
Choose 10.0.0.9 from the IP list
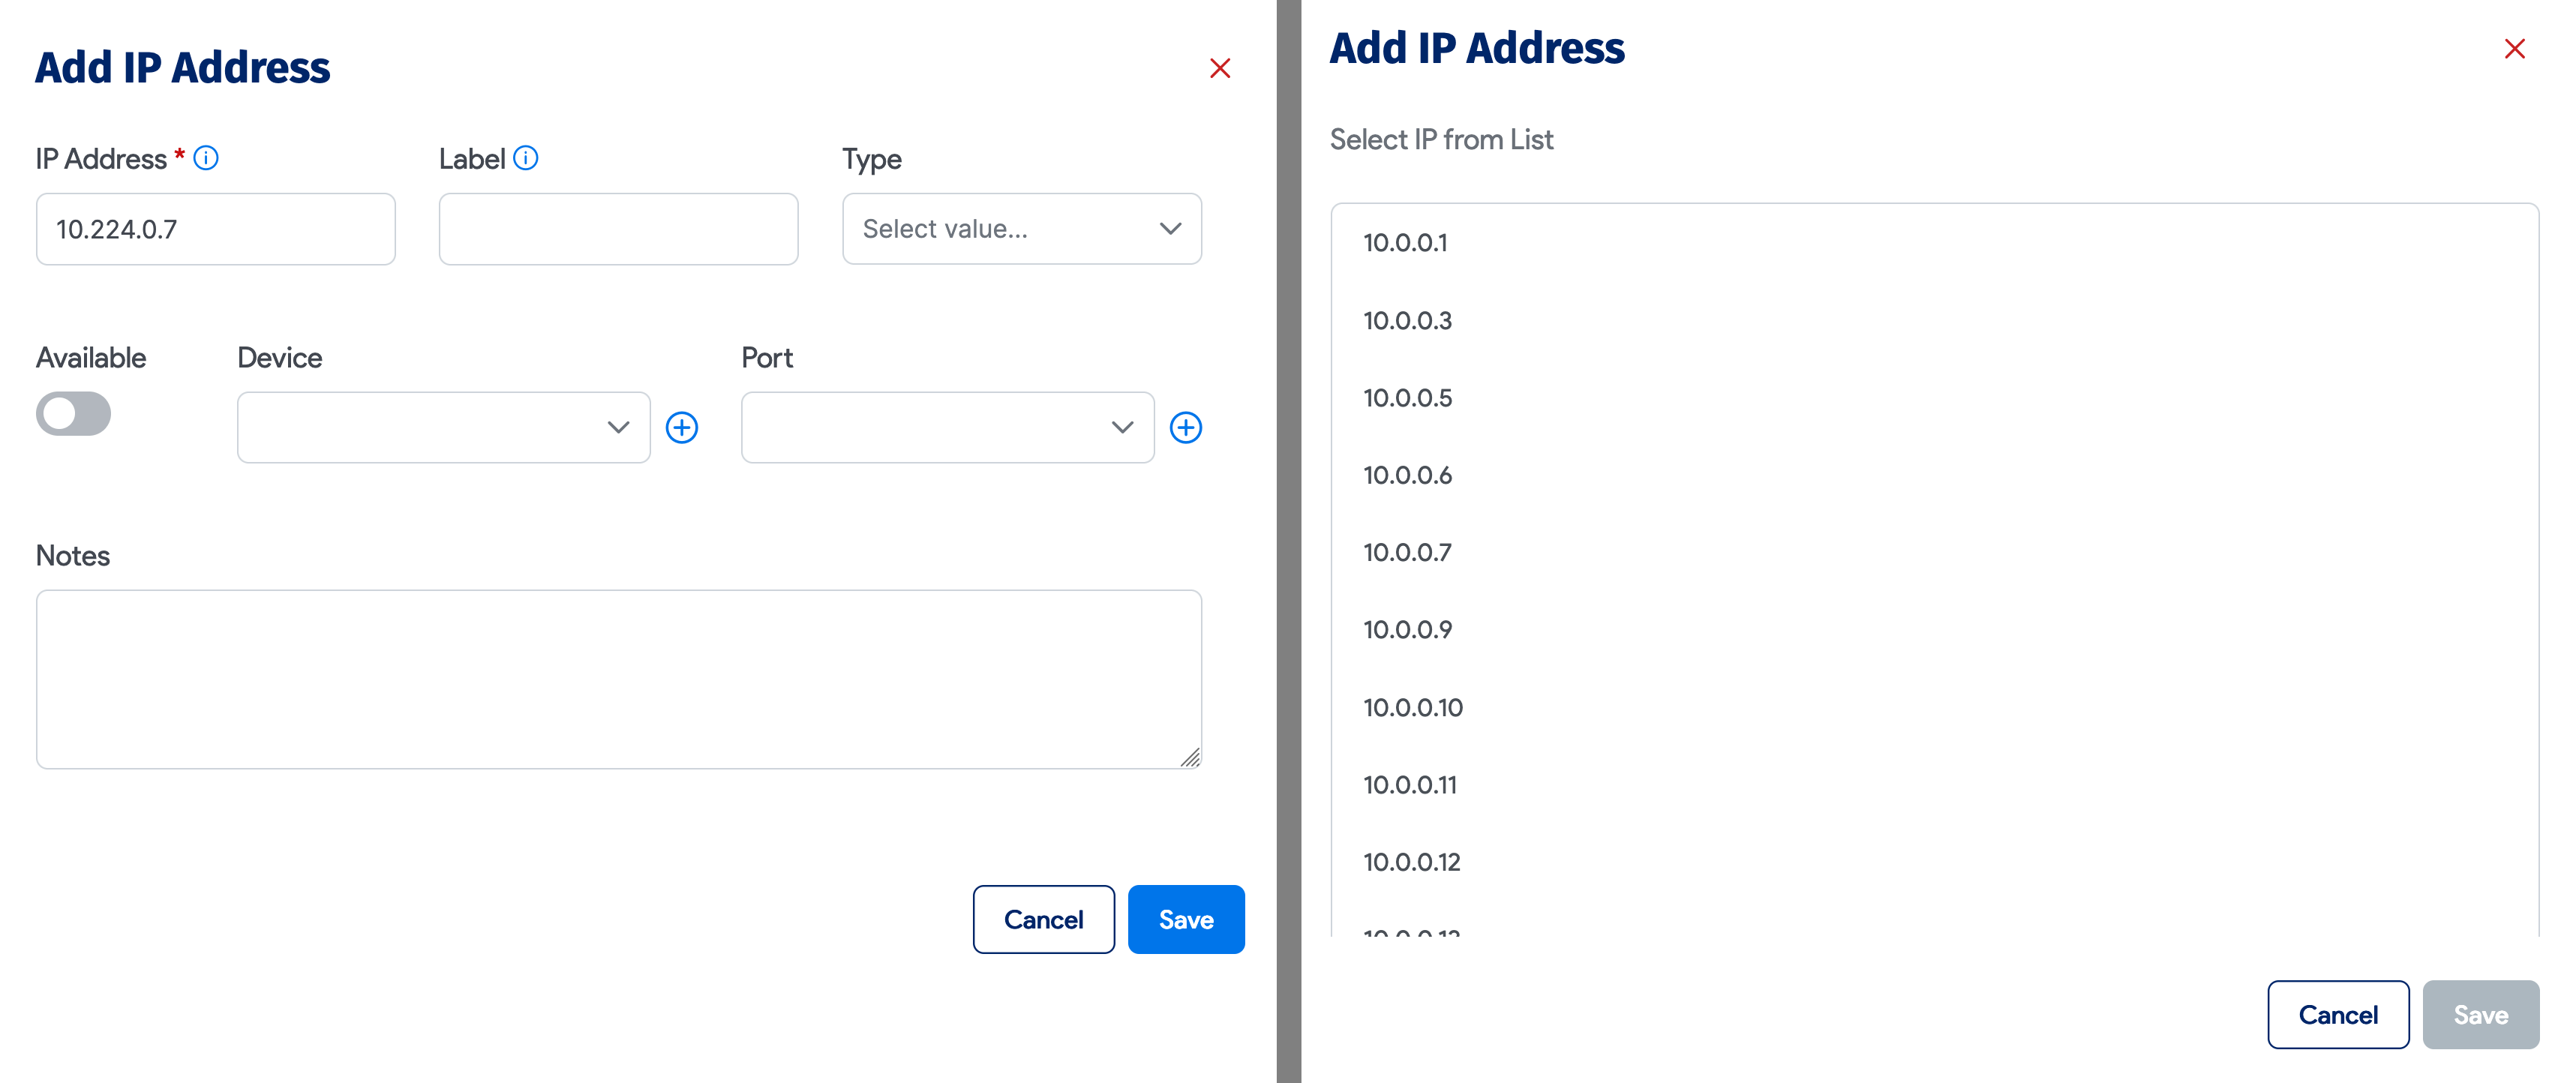coord(1406,629)
